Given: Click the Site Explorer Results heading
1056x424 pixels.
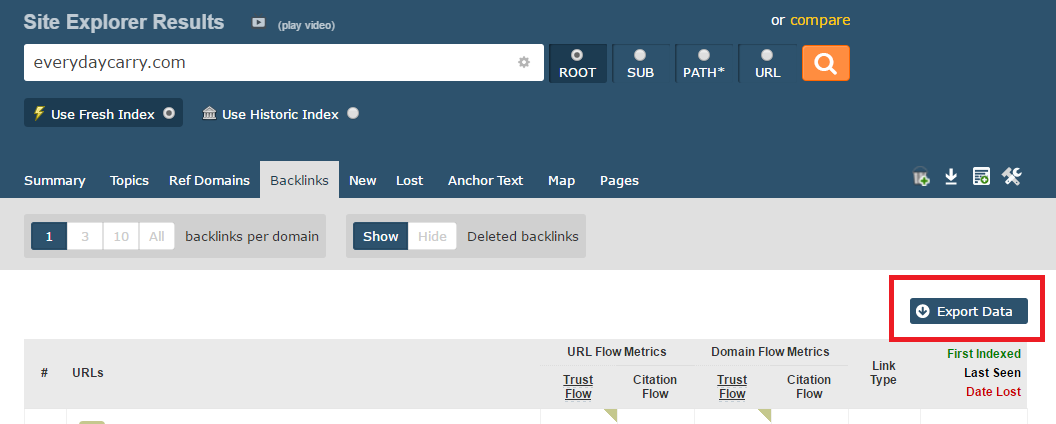Looking at the screenshot, I should coord(124,22).
